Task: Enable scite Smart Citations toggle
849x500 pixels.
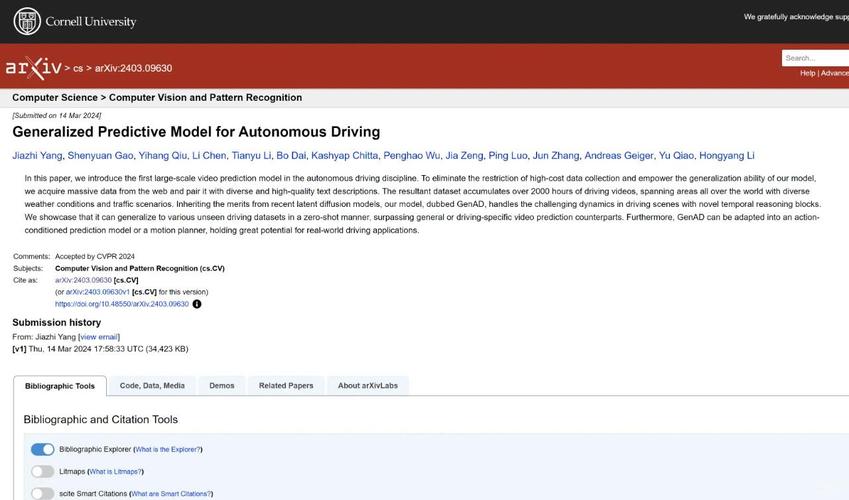Action: (42, 493)
